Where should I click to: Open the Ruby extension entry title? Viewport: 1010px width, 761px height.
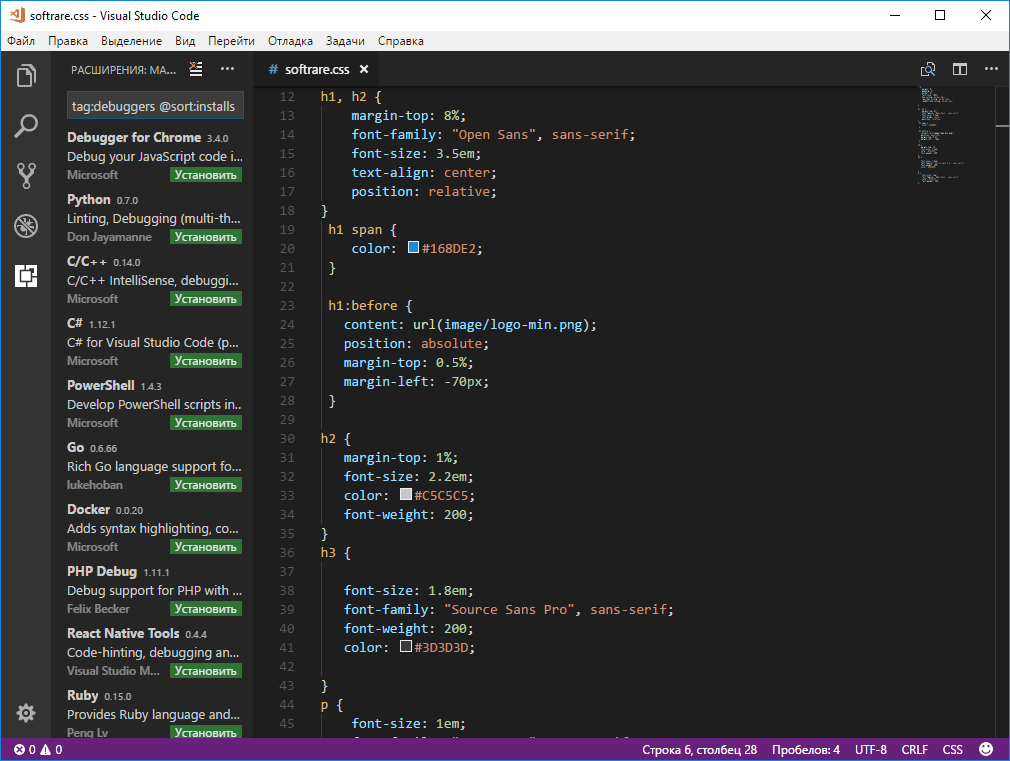82,695
